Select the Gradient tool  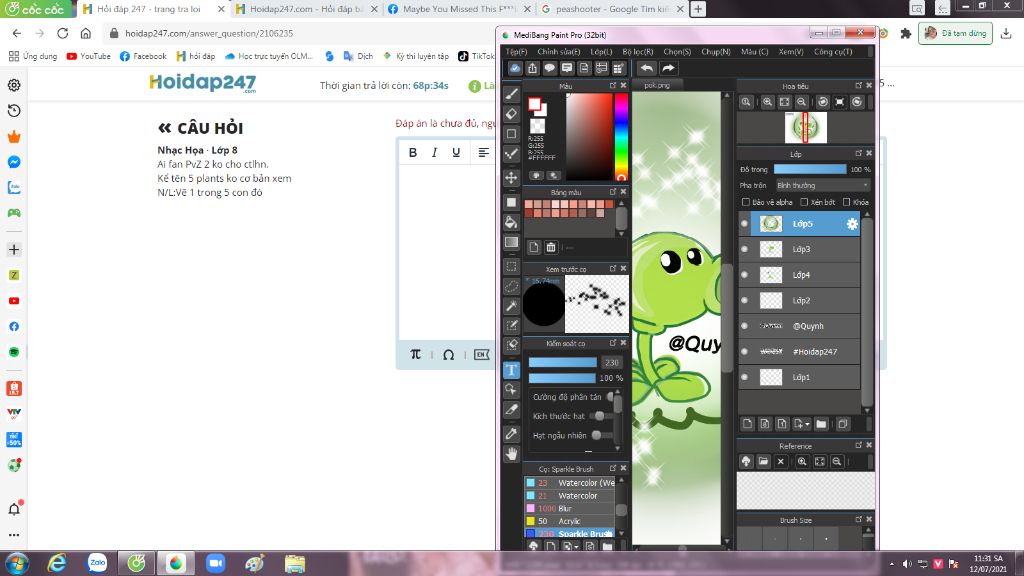click(512, 242)
